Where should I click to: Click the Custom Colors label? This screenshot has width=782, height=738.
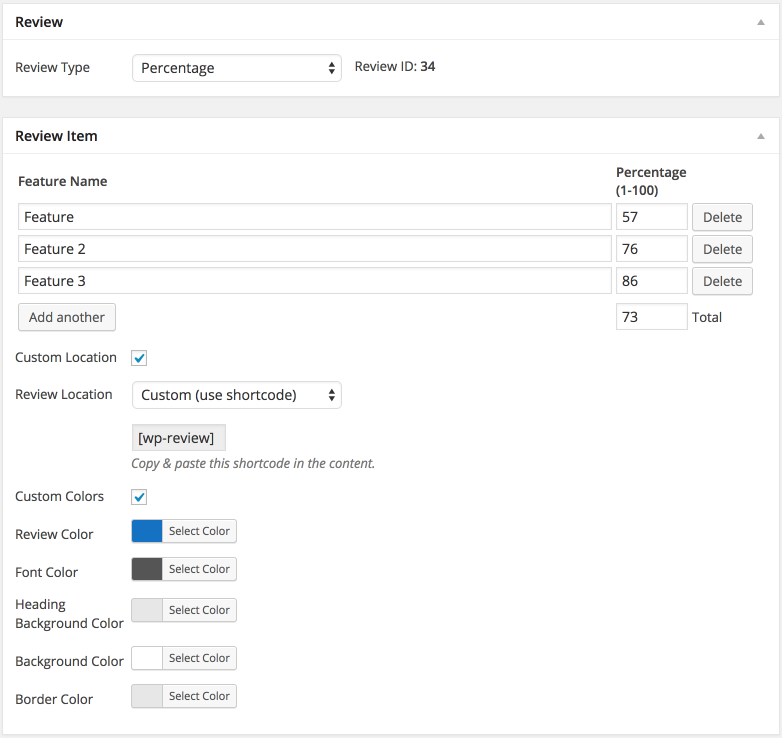59,497
